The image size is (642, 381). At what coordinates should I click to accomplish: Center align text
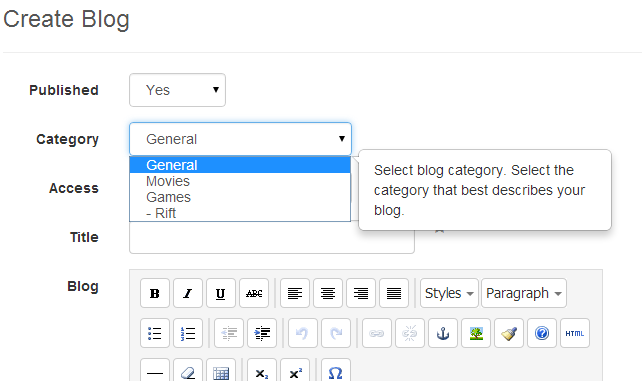[328, 293]
